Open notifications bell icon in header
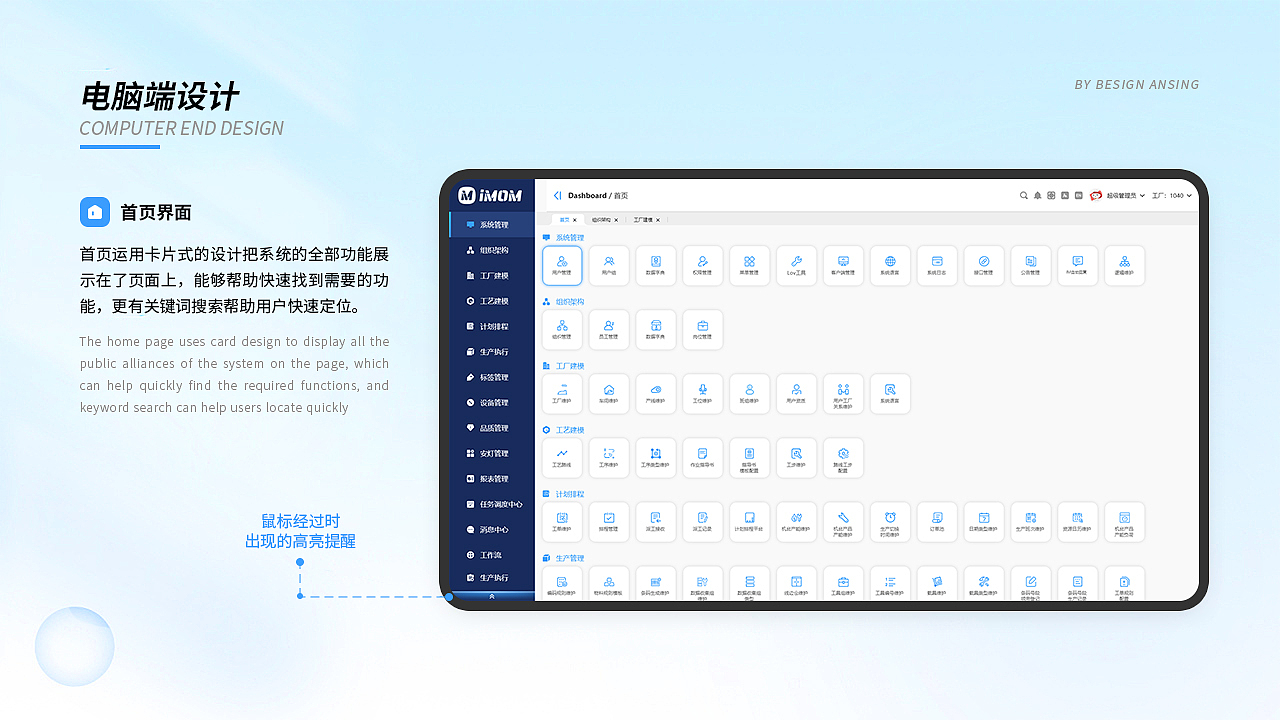This screenshot has width=1280, height=720. (1038, 196)
